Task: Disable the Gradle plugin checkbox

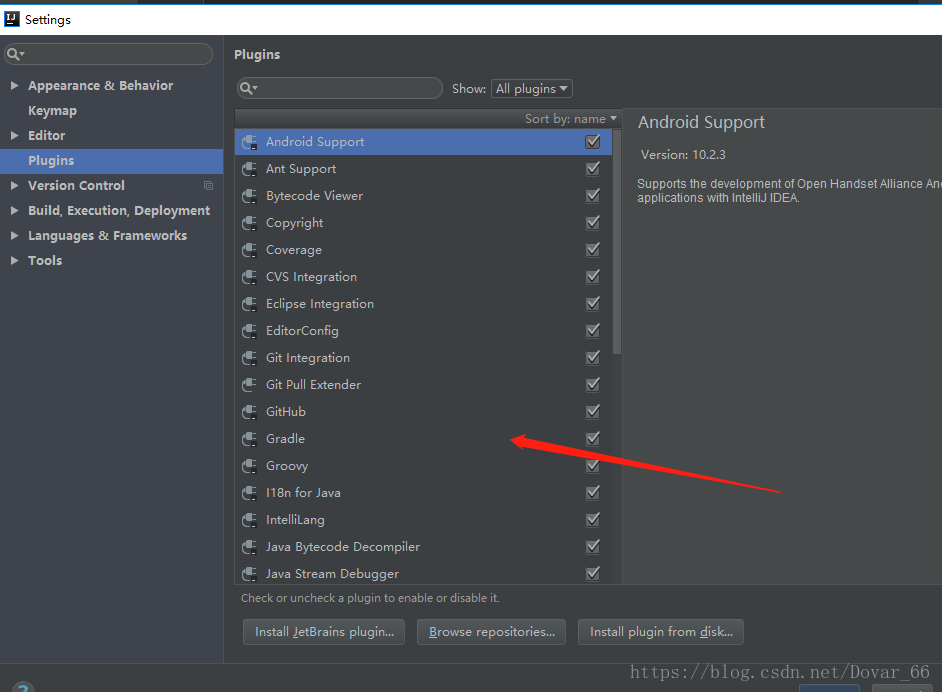Action: pos(592,439)
